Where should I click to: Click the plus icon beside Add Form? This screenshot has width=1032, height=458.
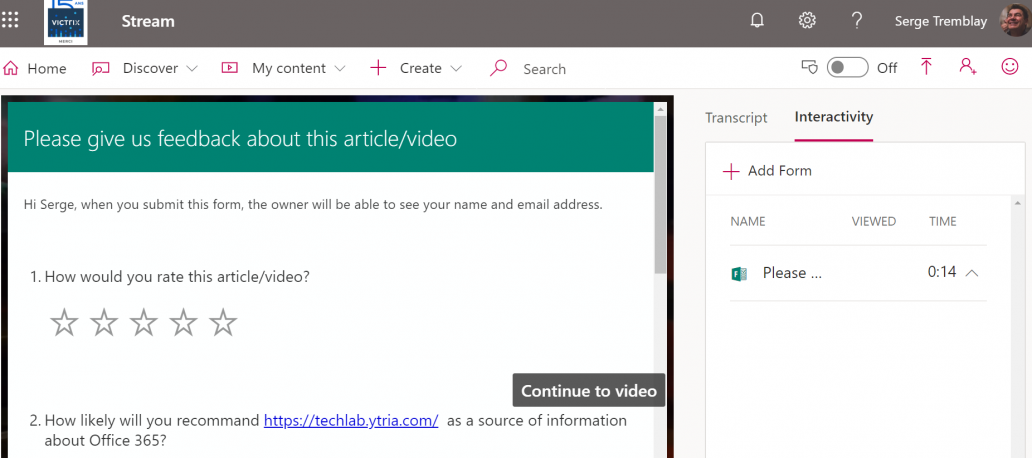731,172
